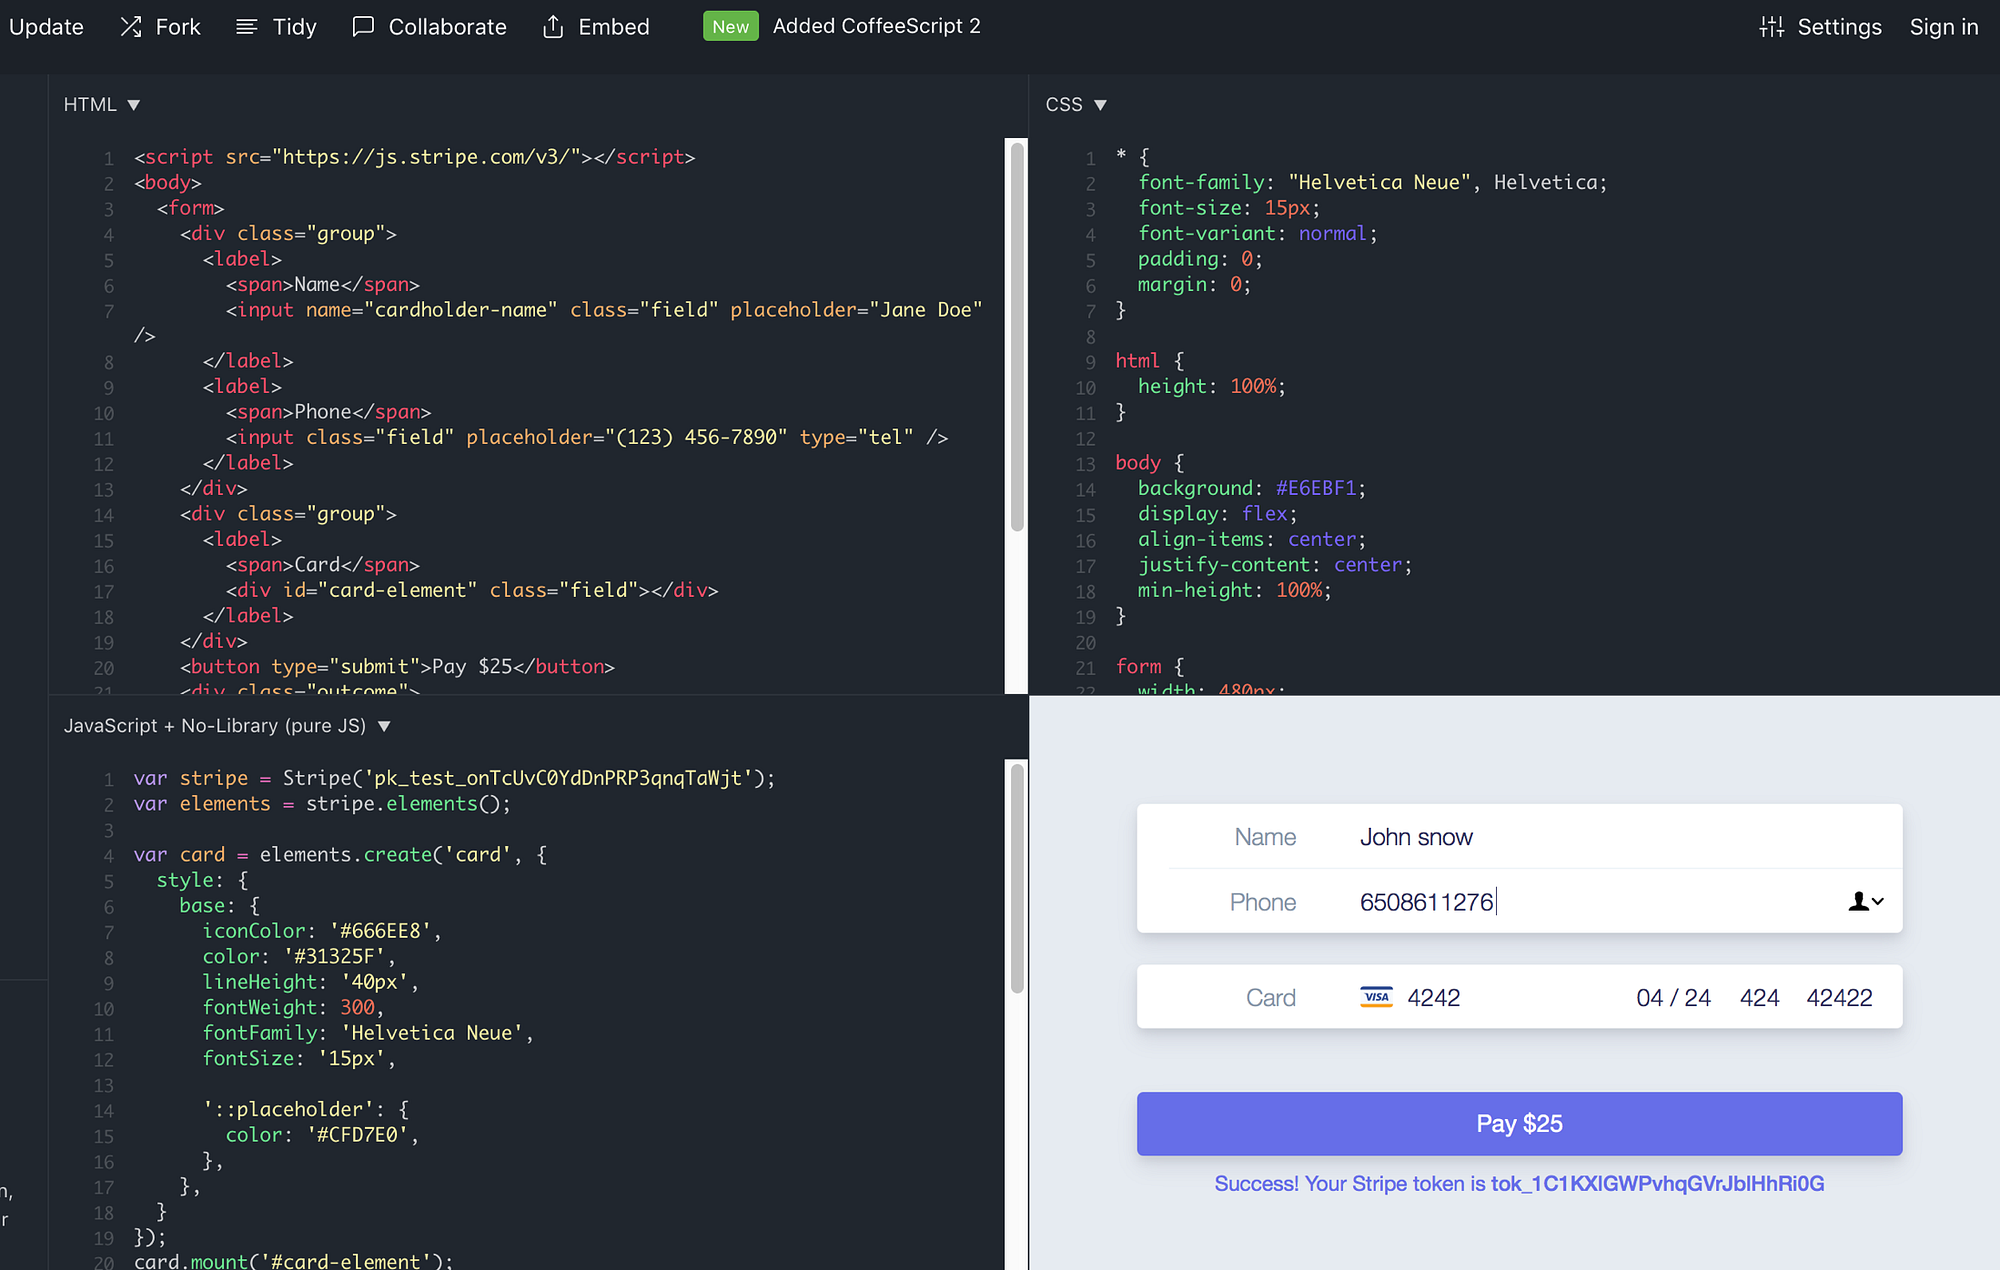Click the autofill person icon in Phone field
The image size is (2000, 1270).
click(x=1856, y=901)
